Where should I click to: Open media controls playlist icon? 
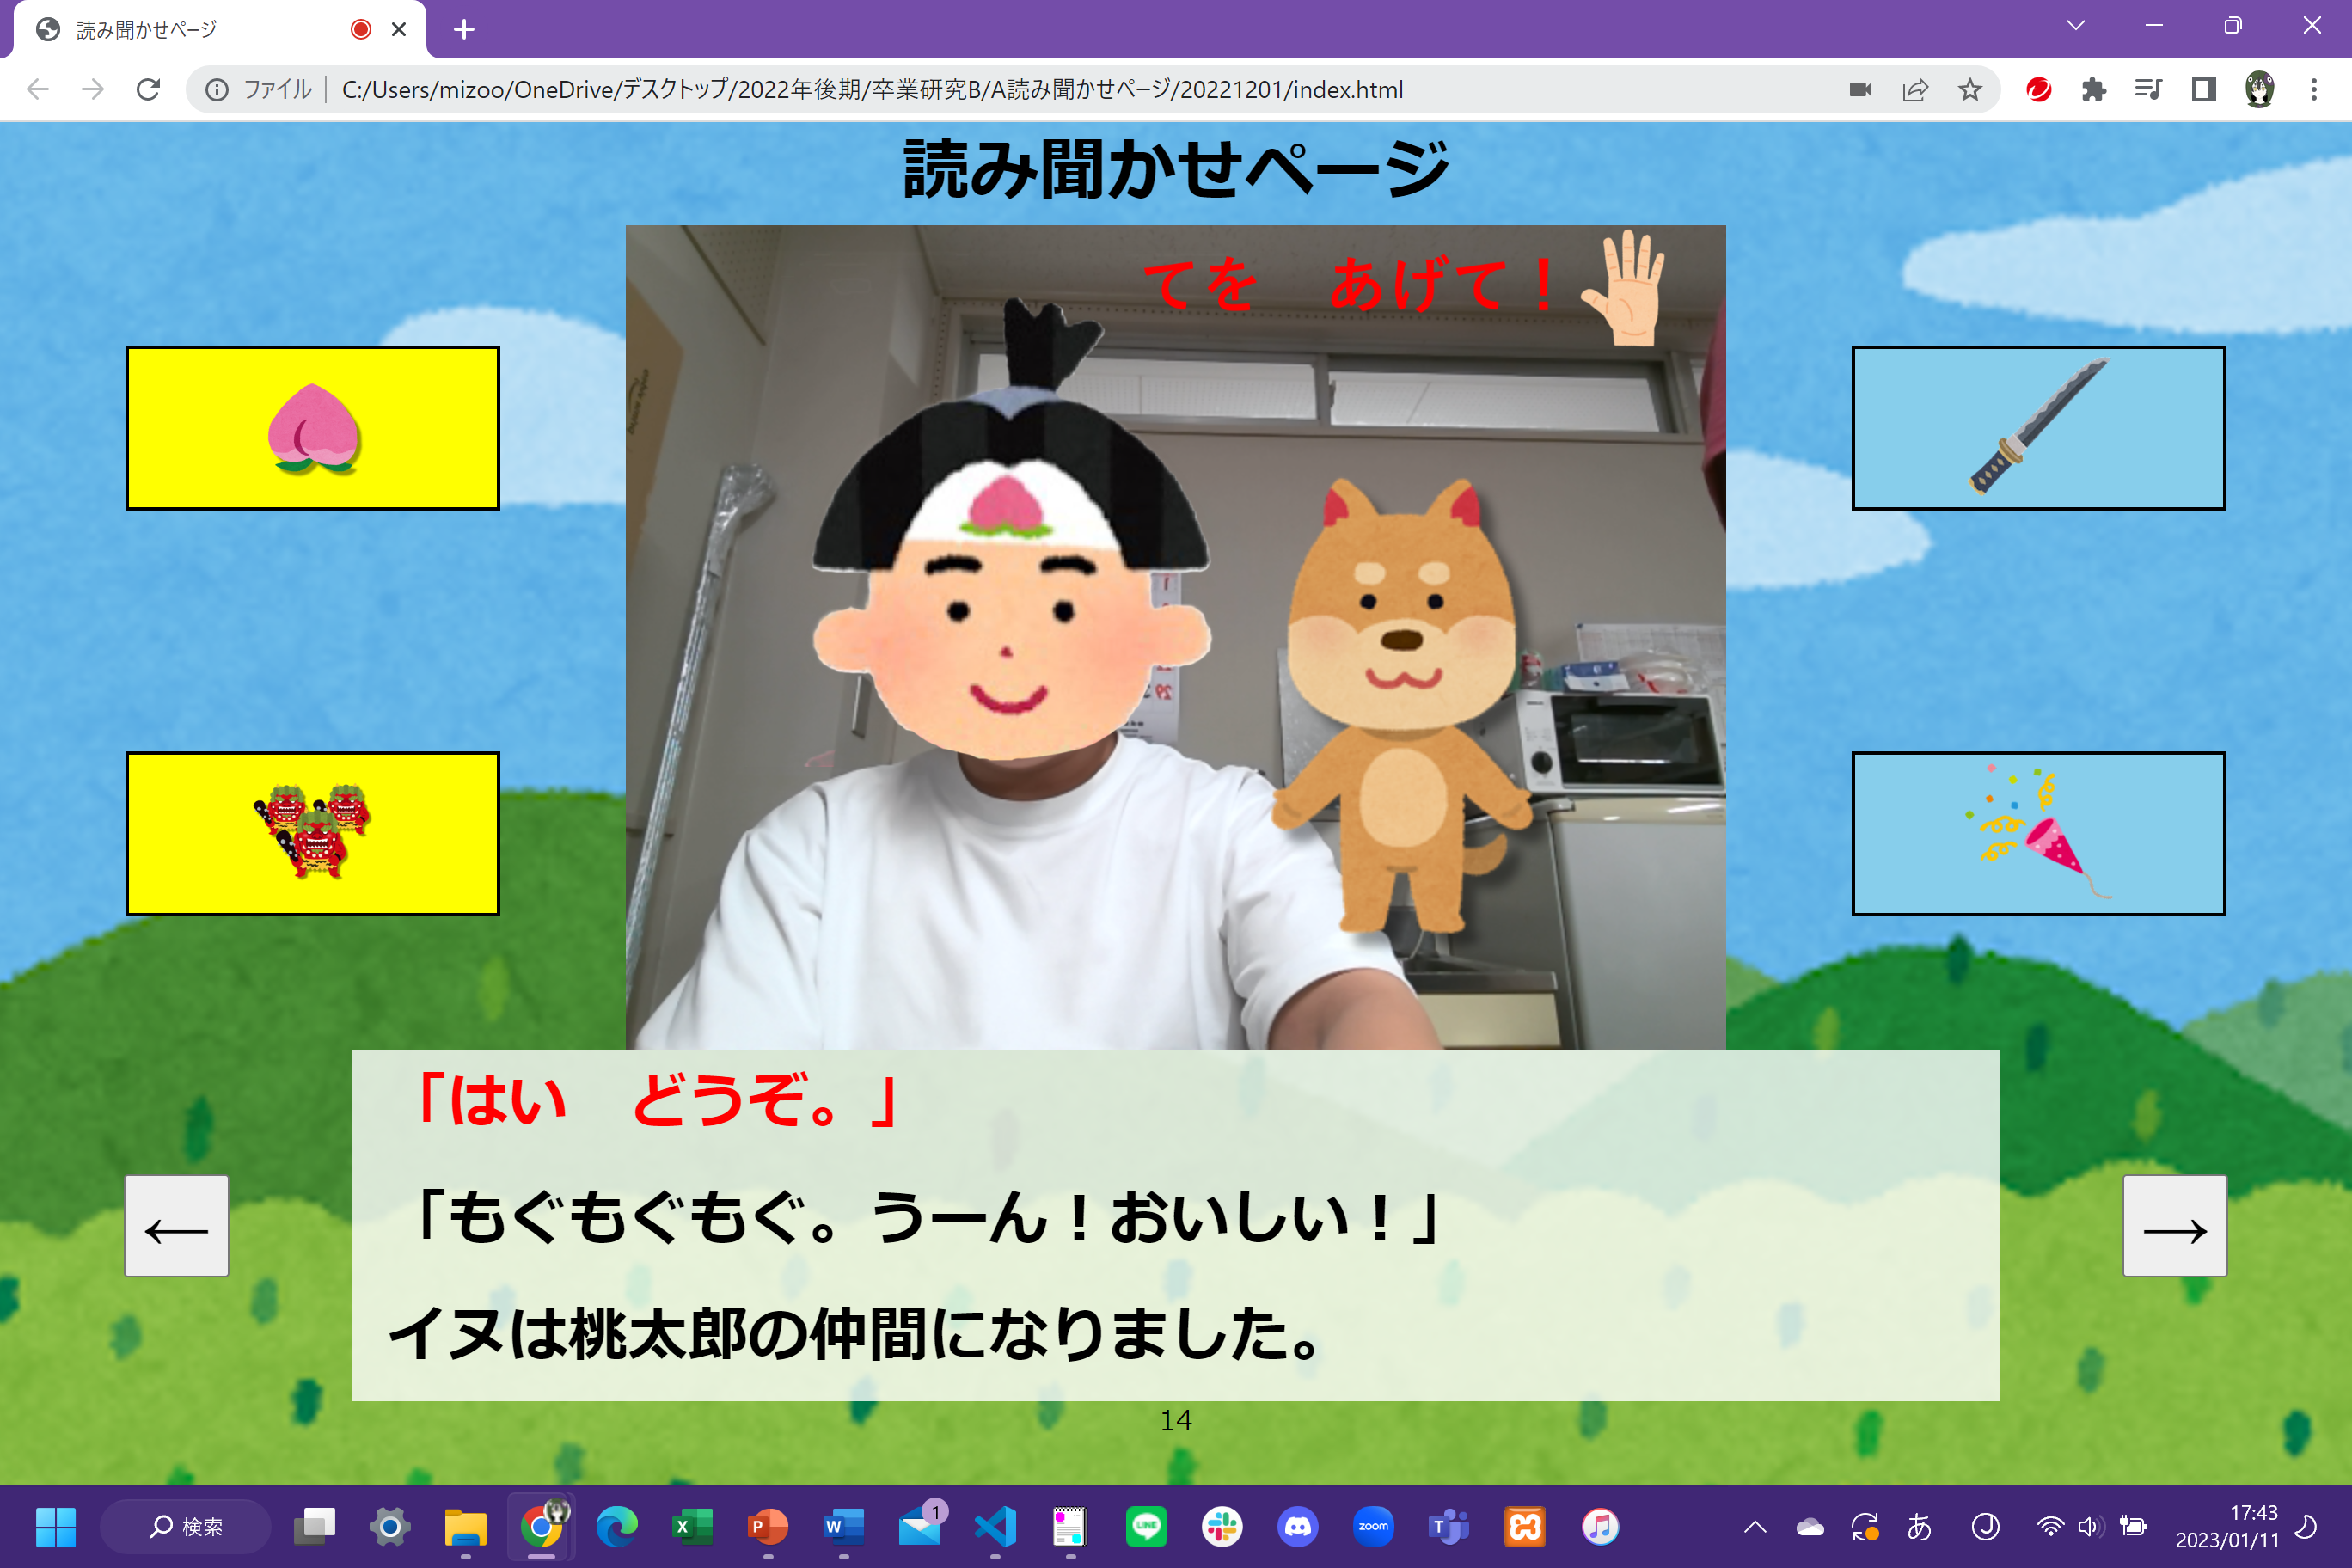tap(2148, 90)
